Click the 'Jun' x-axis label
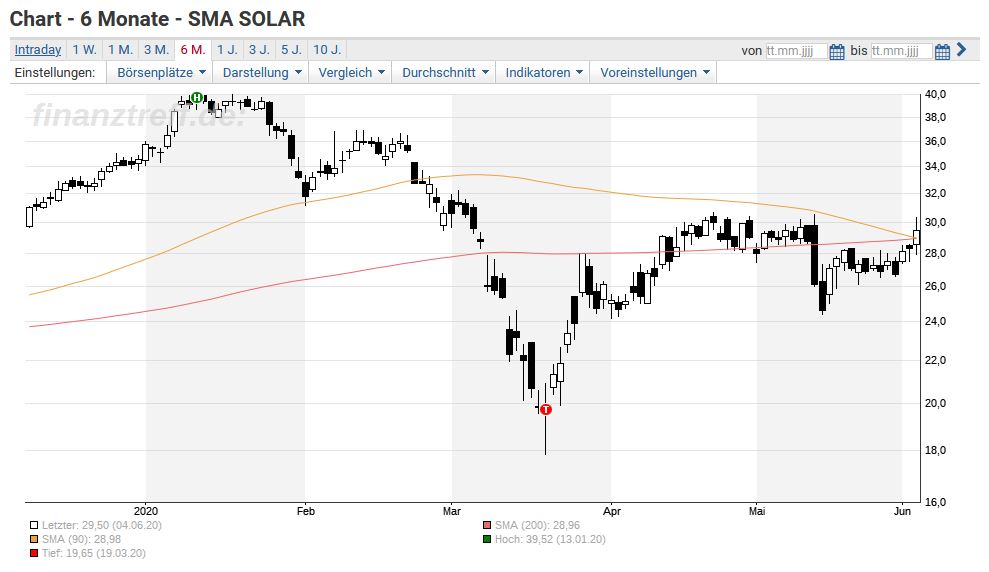This screenshot has height=572, width=989. [x=902, y=511]
